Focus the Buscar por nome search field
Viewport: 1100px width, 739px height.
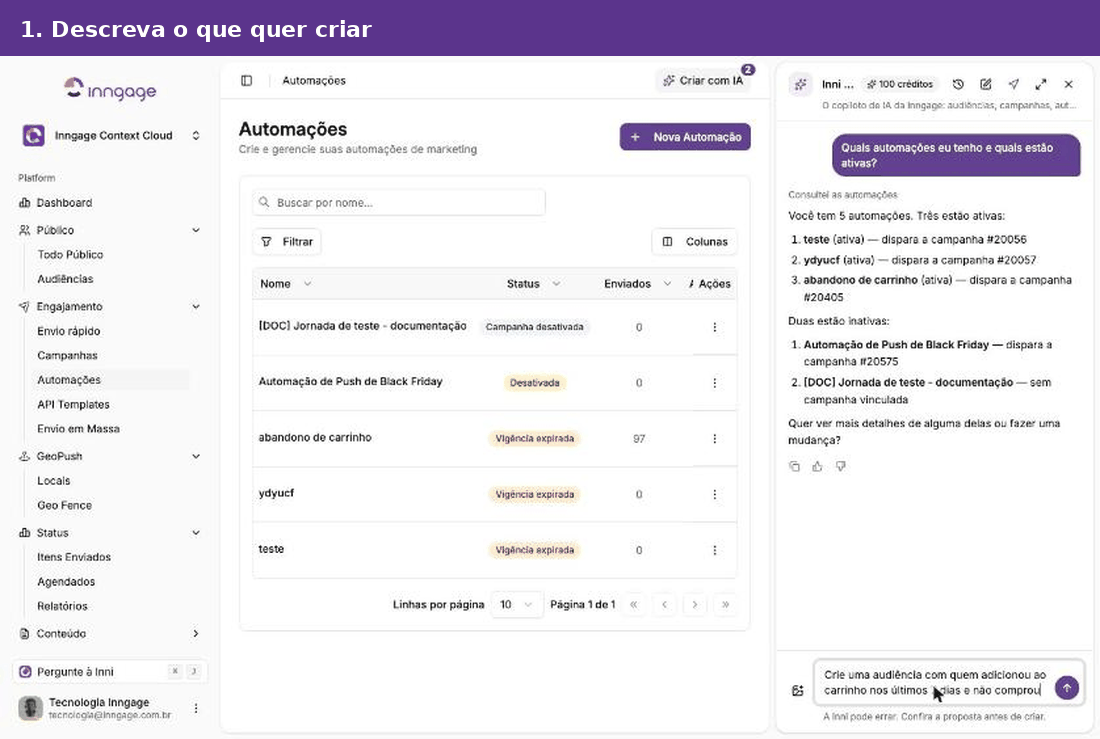pos(398,202)
